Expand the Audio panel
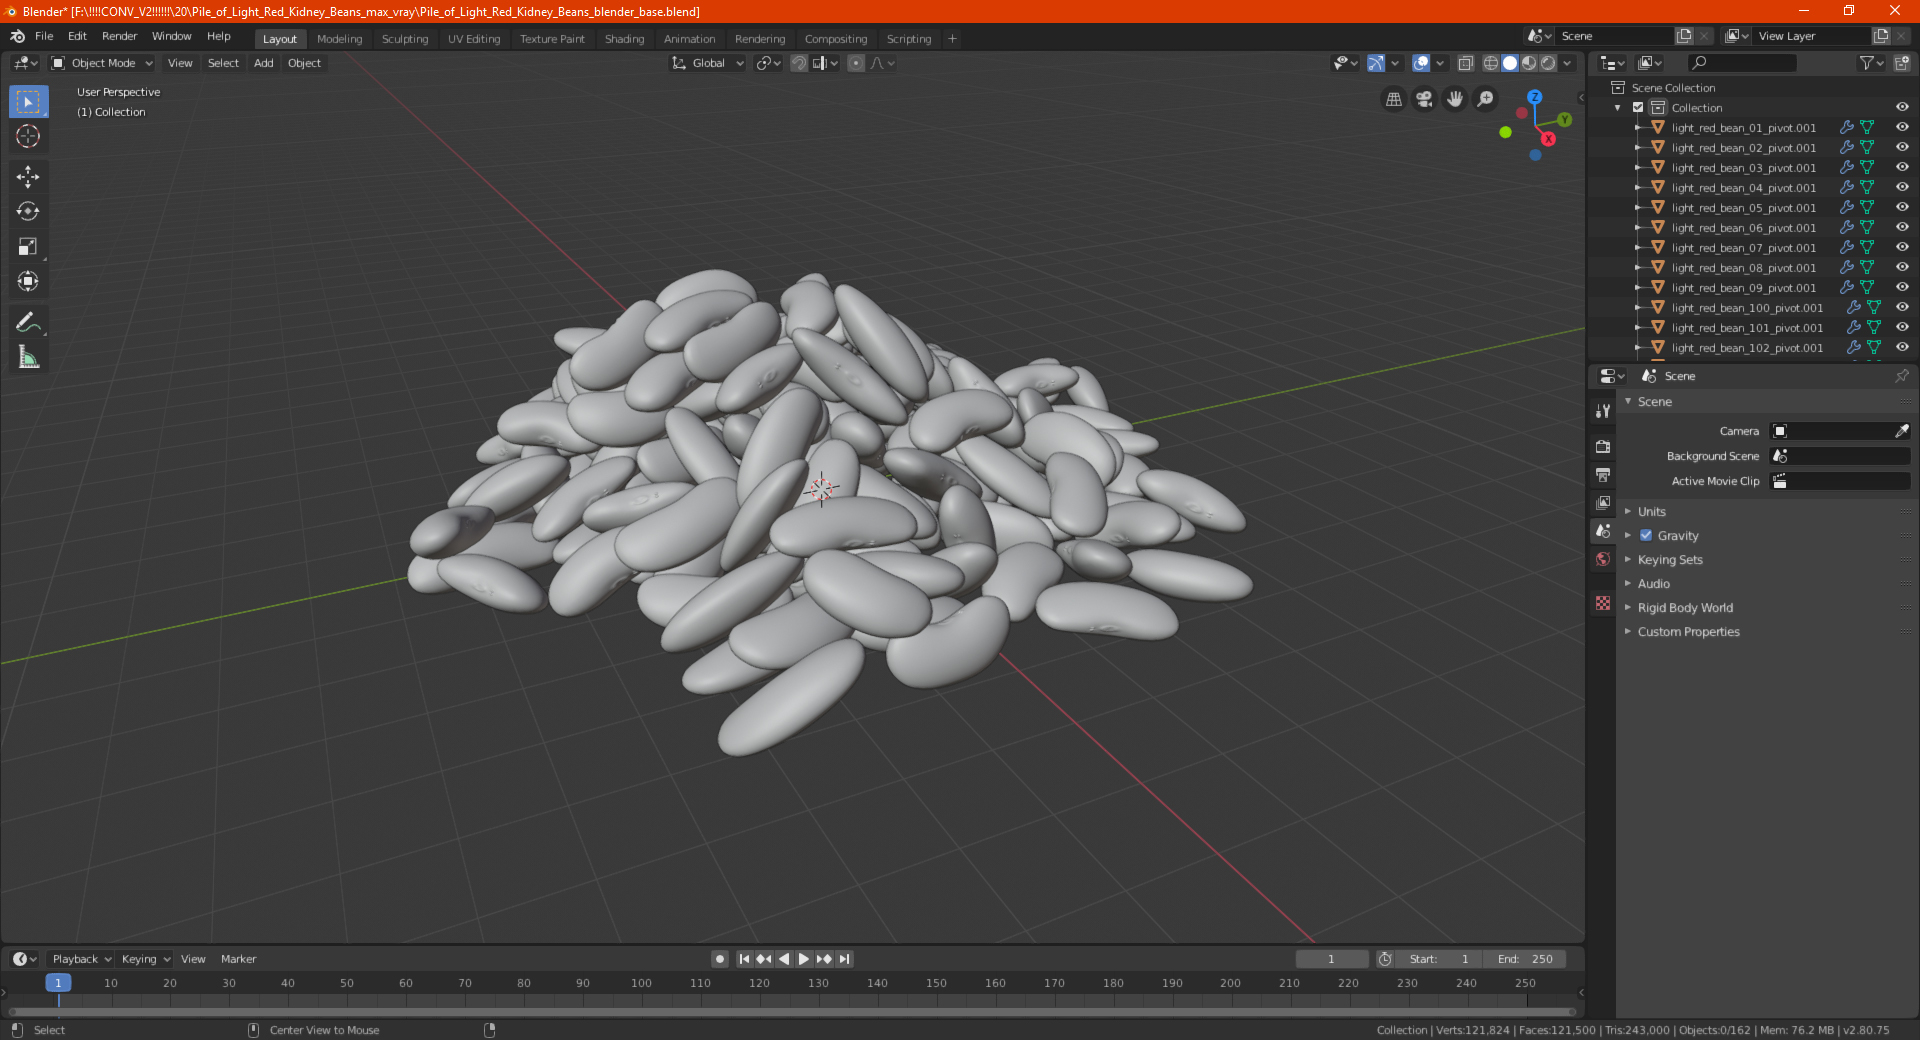The height and width of the screenshot is (1040, 1920). tap(1653, 584)
